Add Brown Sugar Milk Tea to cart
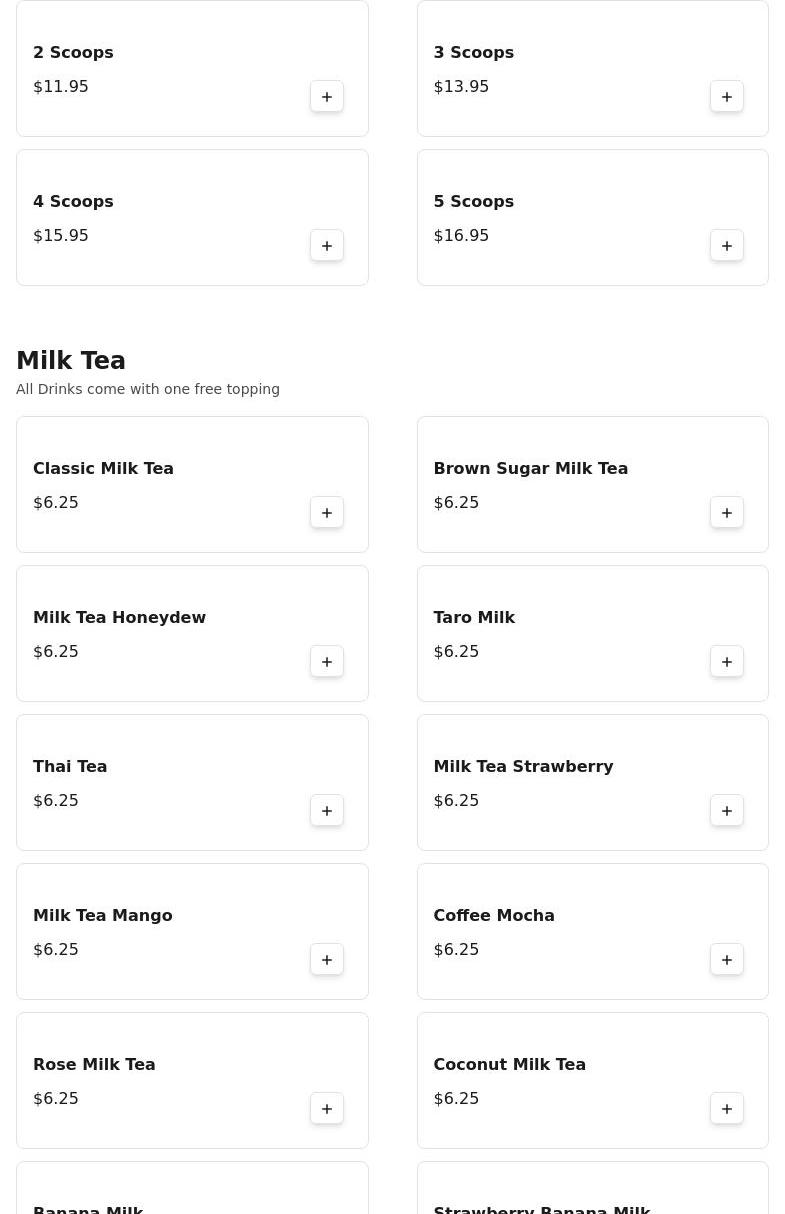Viewport: 785px width, 1214px height. (x=727, y=513)
